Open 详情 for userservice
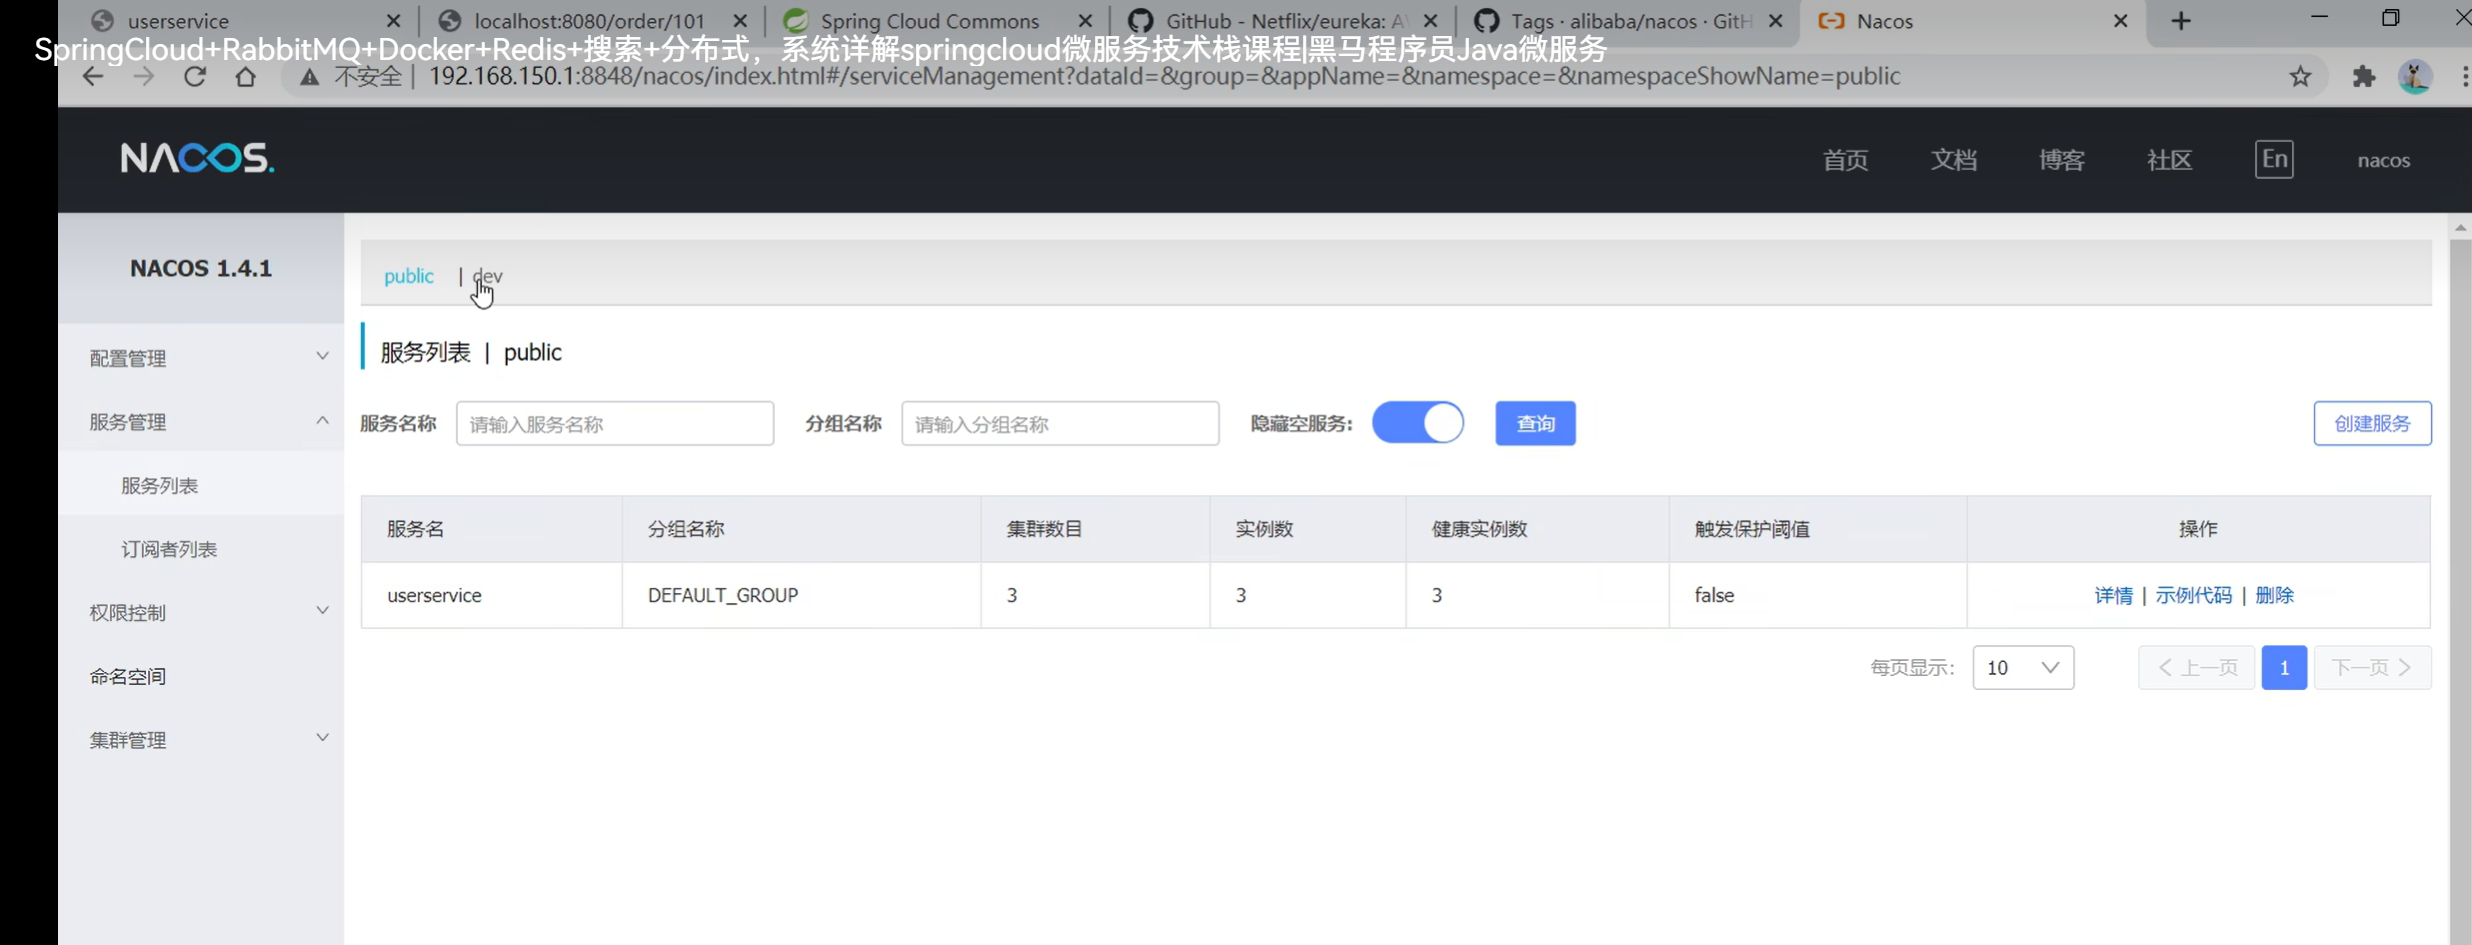Viewport: 2472px width, 945px height. click(2113, 595)
